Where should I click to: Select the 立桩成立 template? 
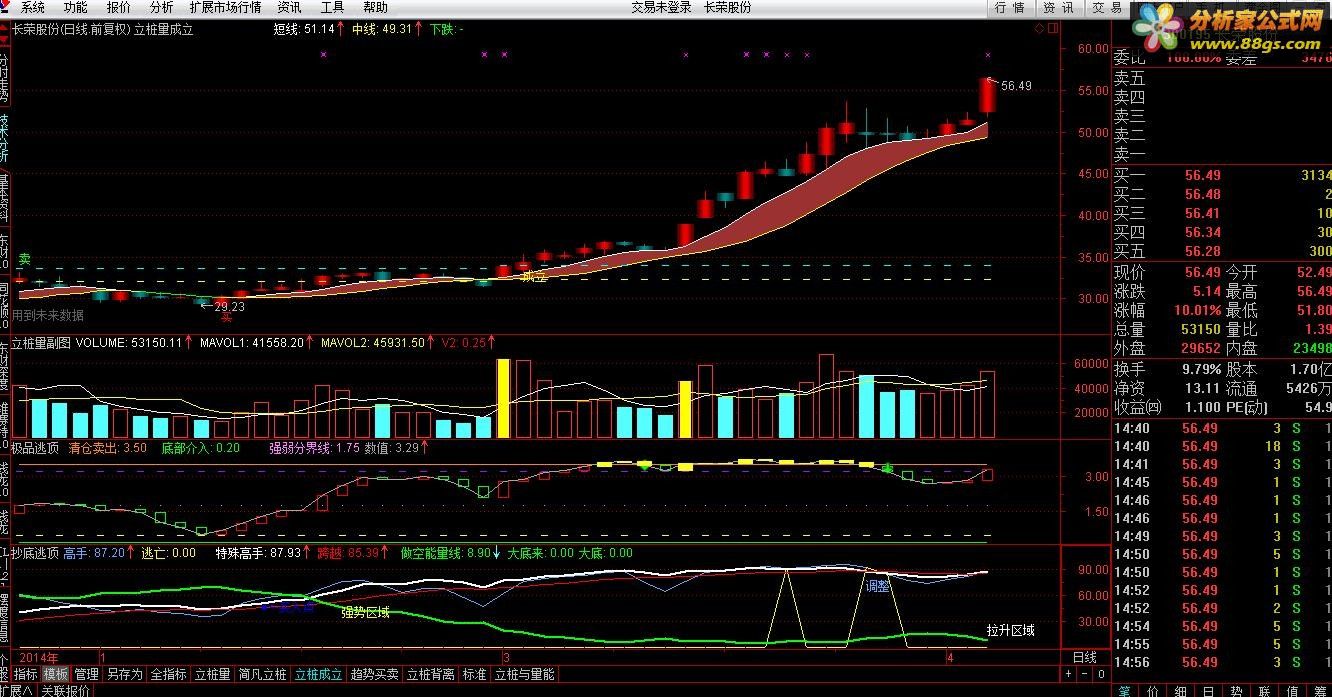pyautogui.click(x=318, y=675)
